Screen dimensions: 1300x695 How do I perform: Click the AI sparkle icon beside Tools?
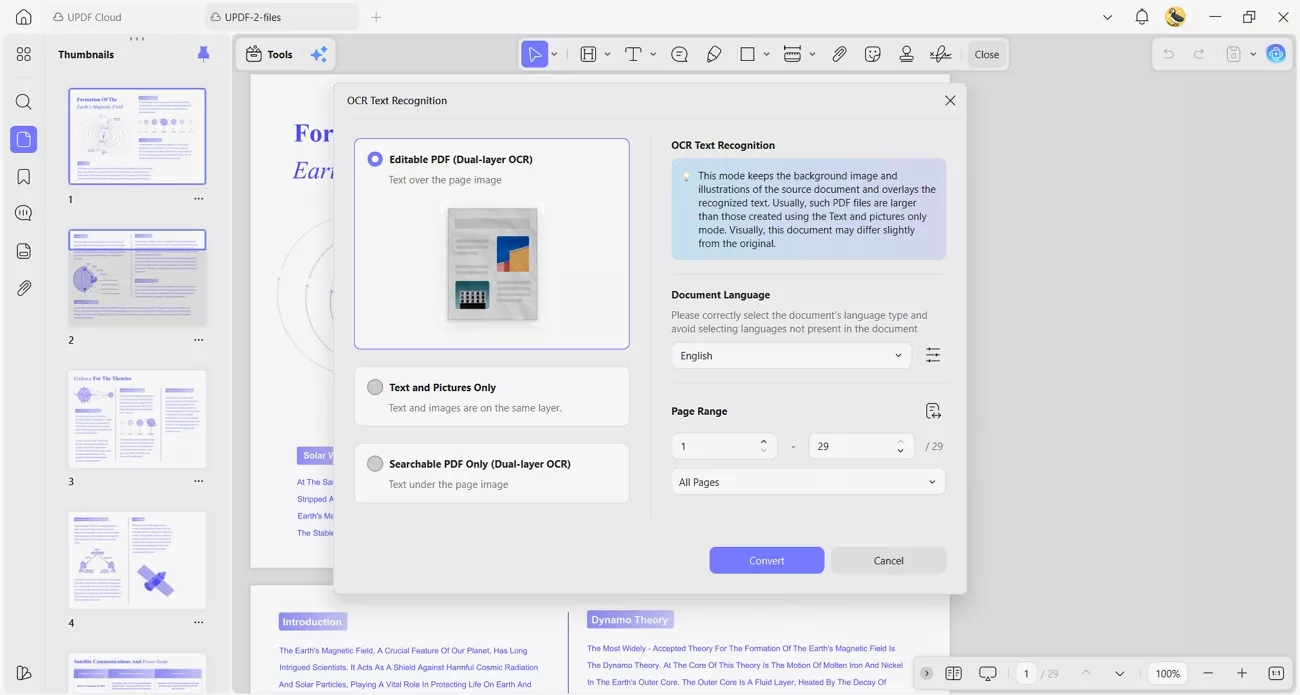[x=319, y=55]
